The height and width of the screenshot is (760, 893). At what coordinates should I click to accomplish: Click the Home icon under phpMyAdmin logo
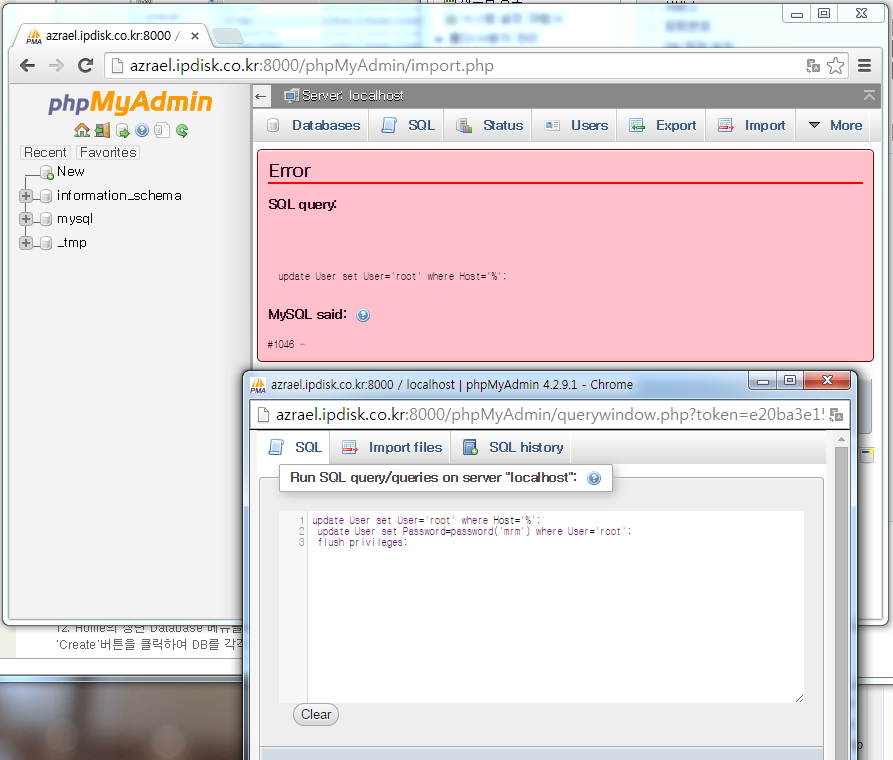82,130
